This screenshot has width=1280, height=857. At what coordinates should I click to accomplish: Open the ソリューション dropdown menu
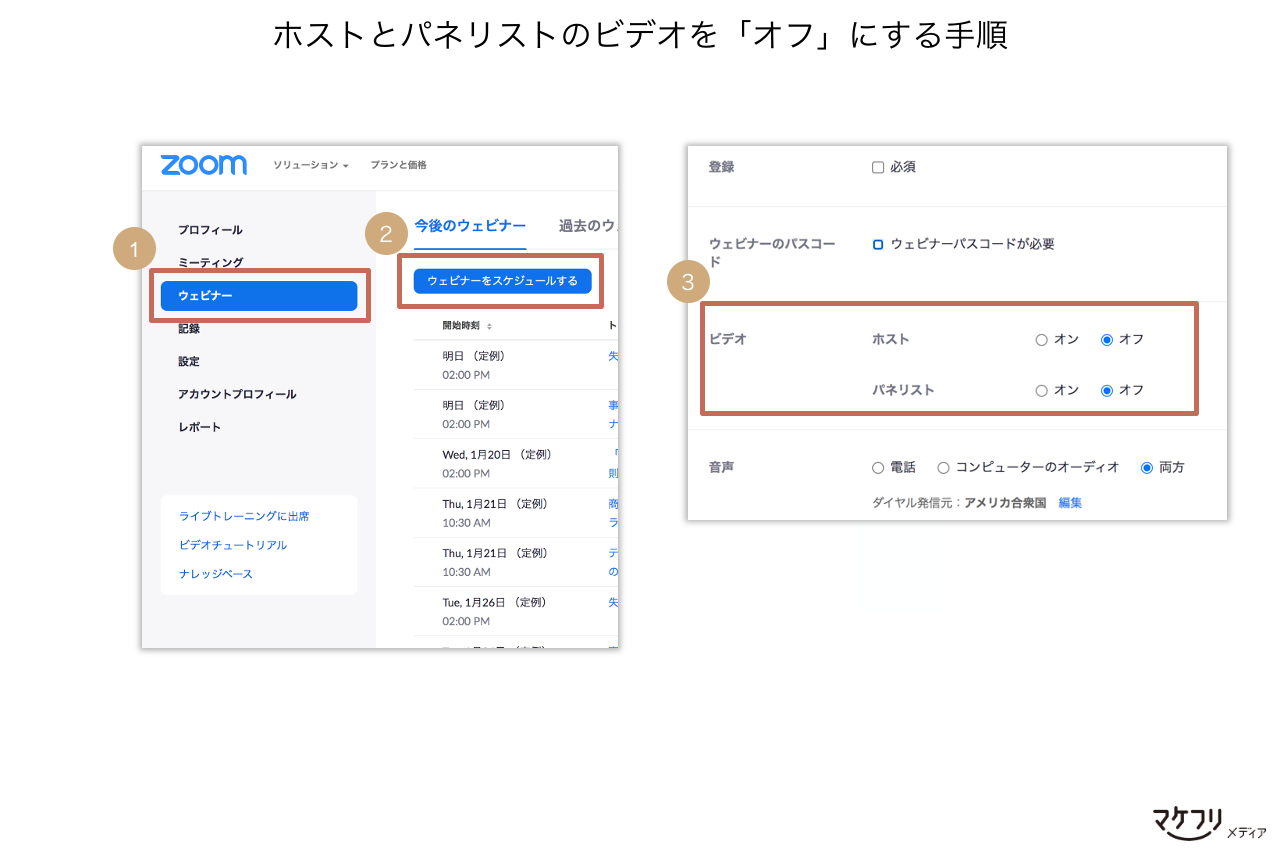coord(310,165)
